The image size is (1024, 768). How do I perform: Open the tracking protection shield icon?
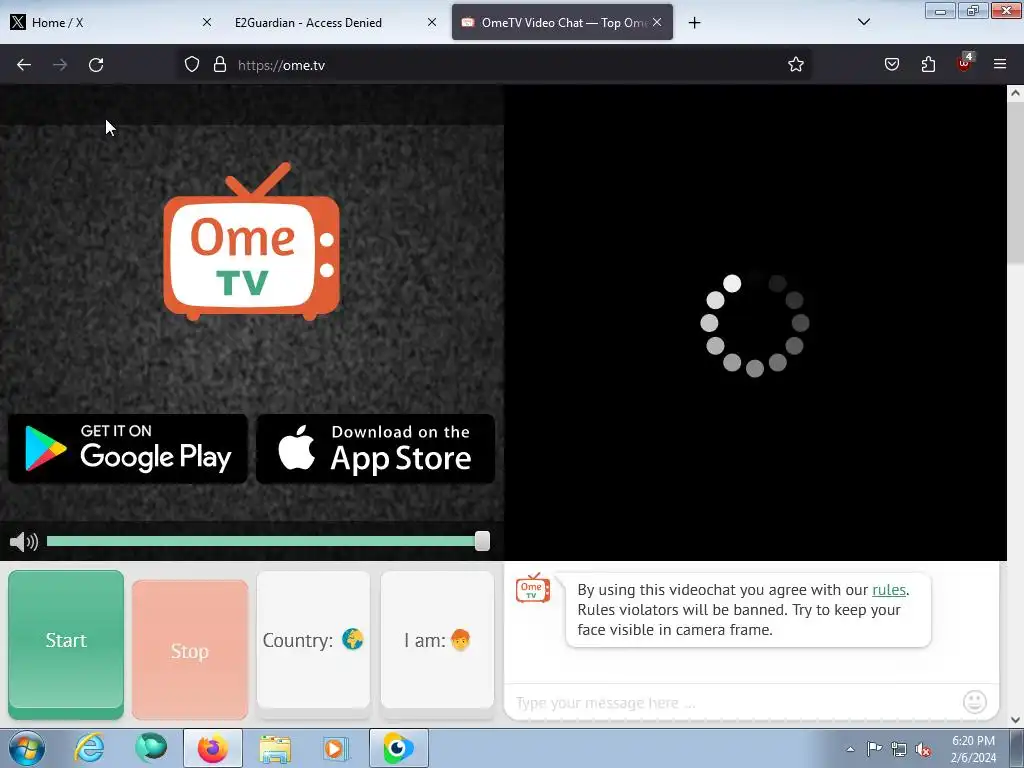point(191,64)
